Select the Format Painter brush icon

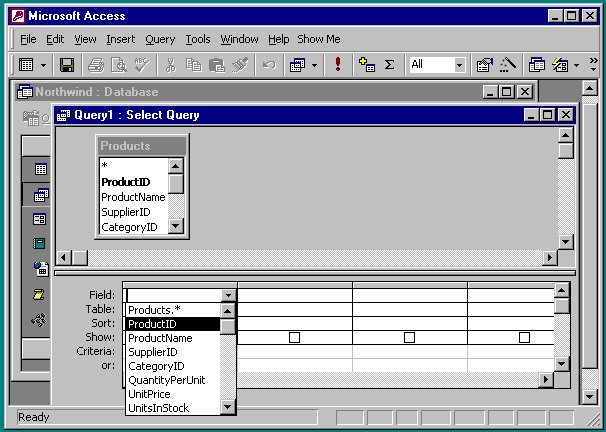[x=240, y=65]
